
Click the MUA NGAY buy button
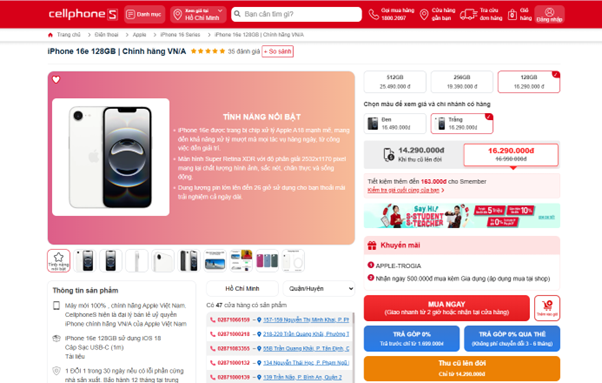[447, 308]
